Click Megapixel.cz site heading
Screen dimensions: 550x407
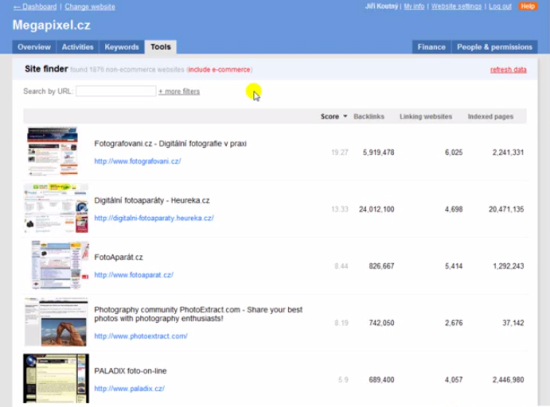point(52,25)
